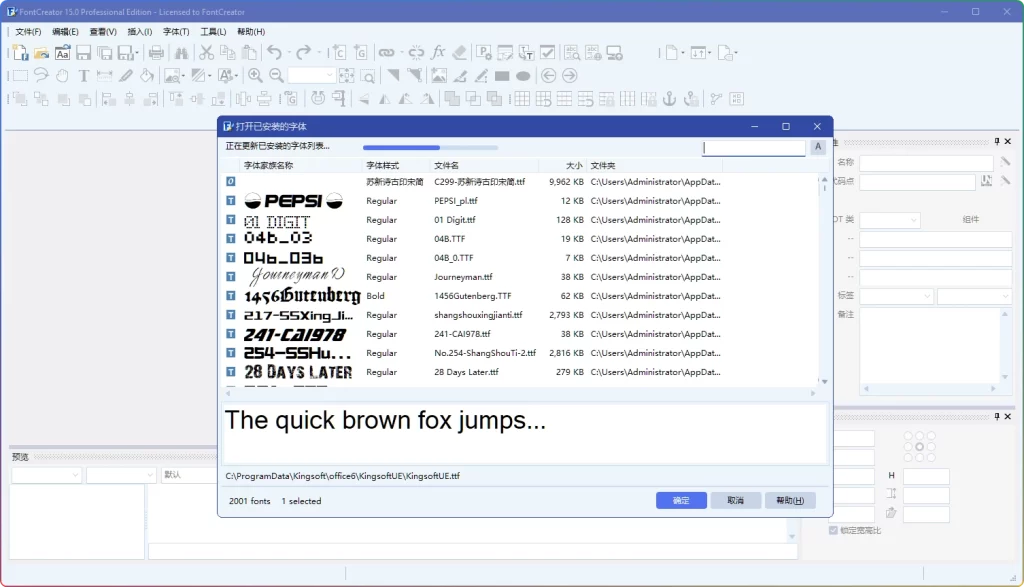Image resolution: width=1024 pixels, height=587 pixels.
Task: Click the 取消 button to cancel
Action: pyautogui.click(x=736, y=500)
